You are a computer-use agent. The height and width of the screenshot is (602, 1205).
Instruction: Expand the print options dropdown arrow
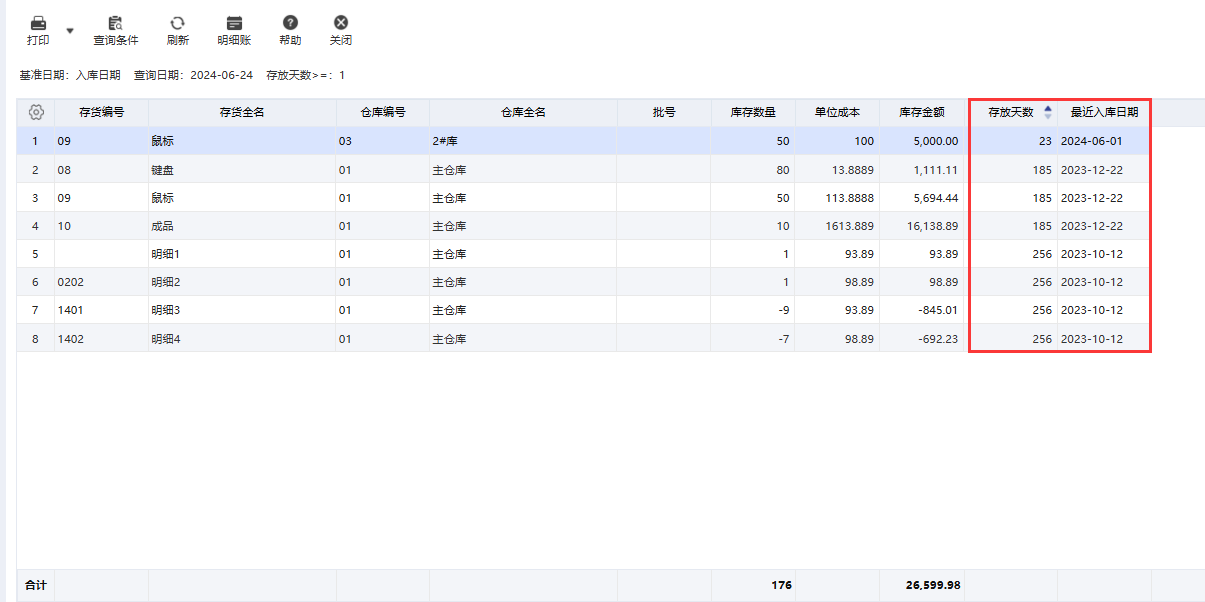point(70,31)
